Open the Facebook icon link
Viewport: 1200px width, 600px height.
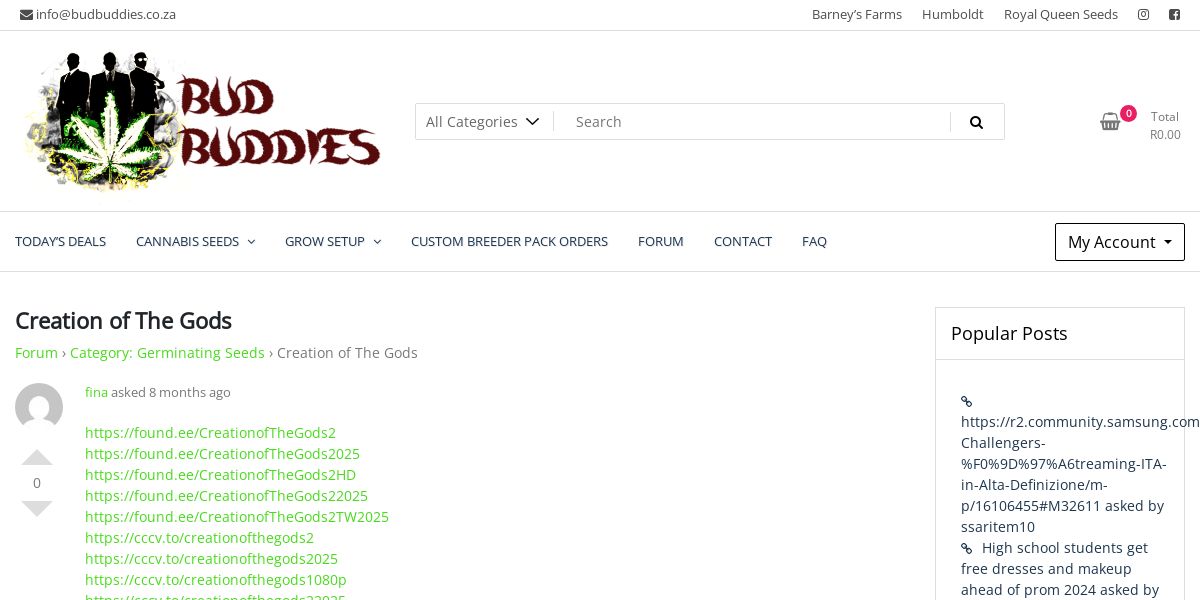1175,15
